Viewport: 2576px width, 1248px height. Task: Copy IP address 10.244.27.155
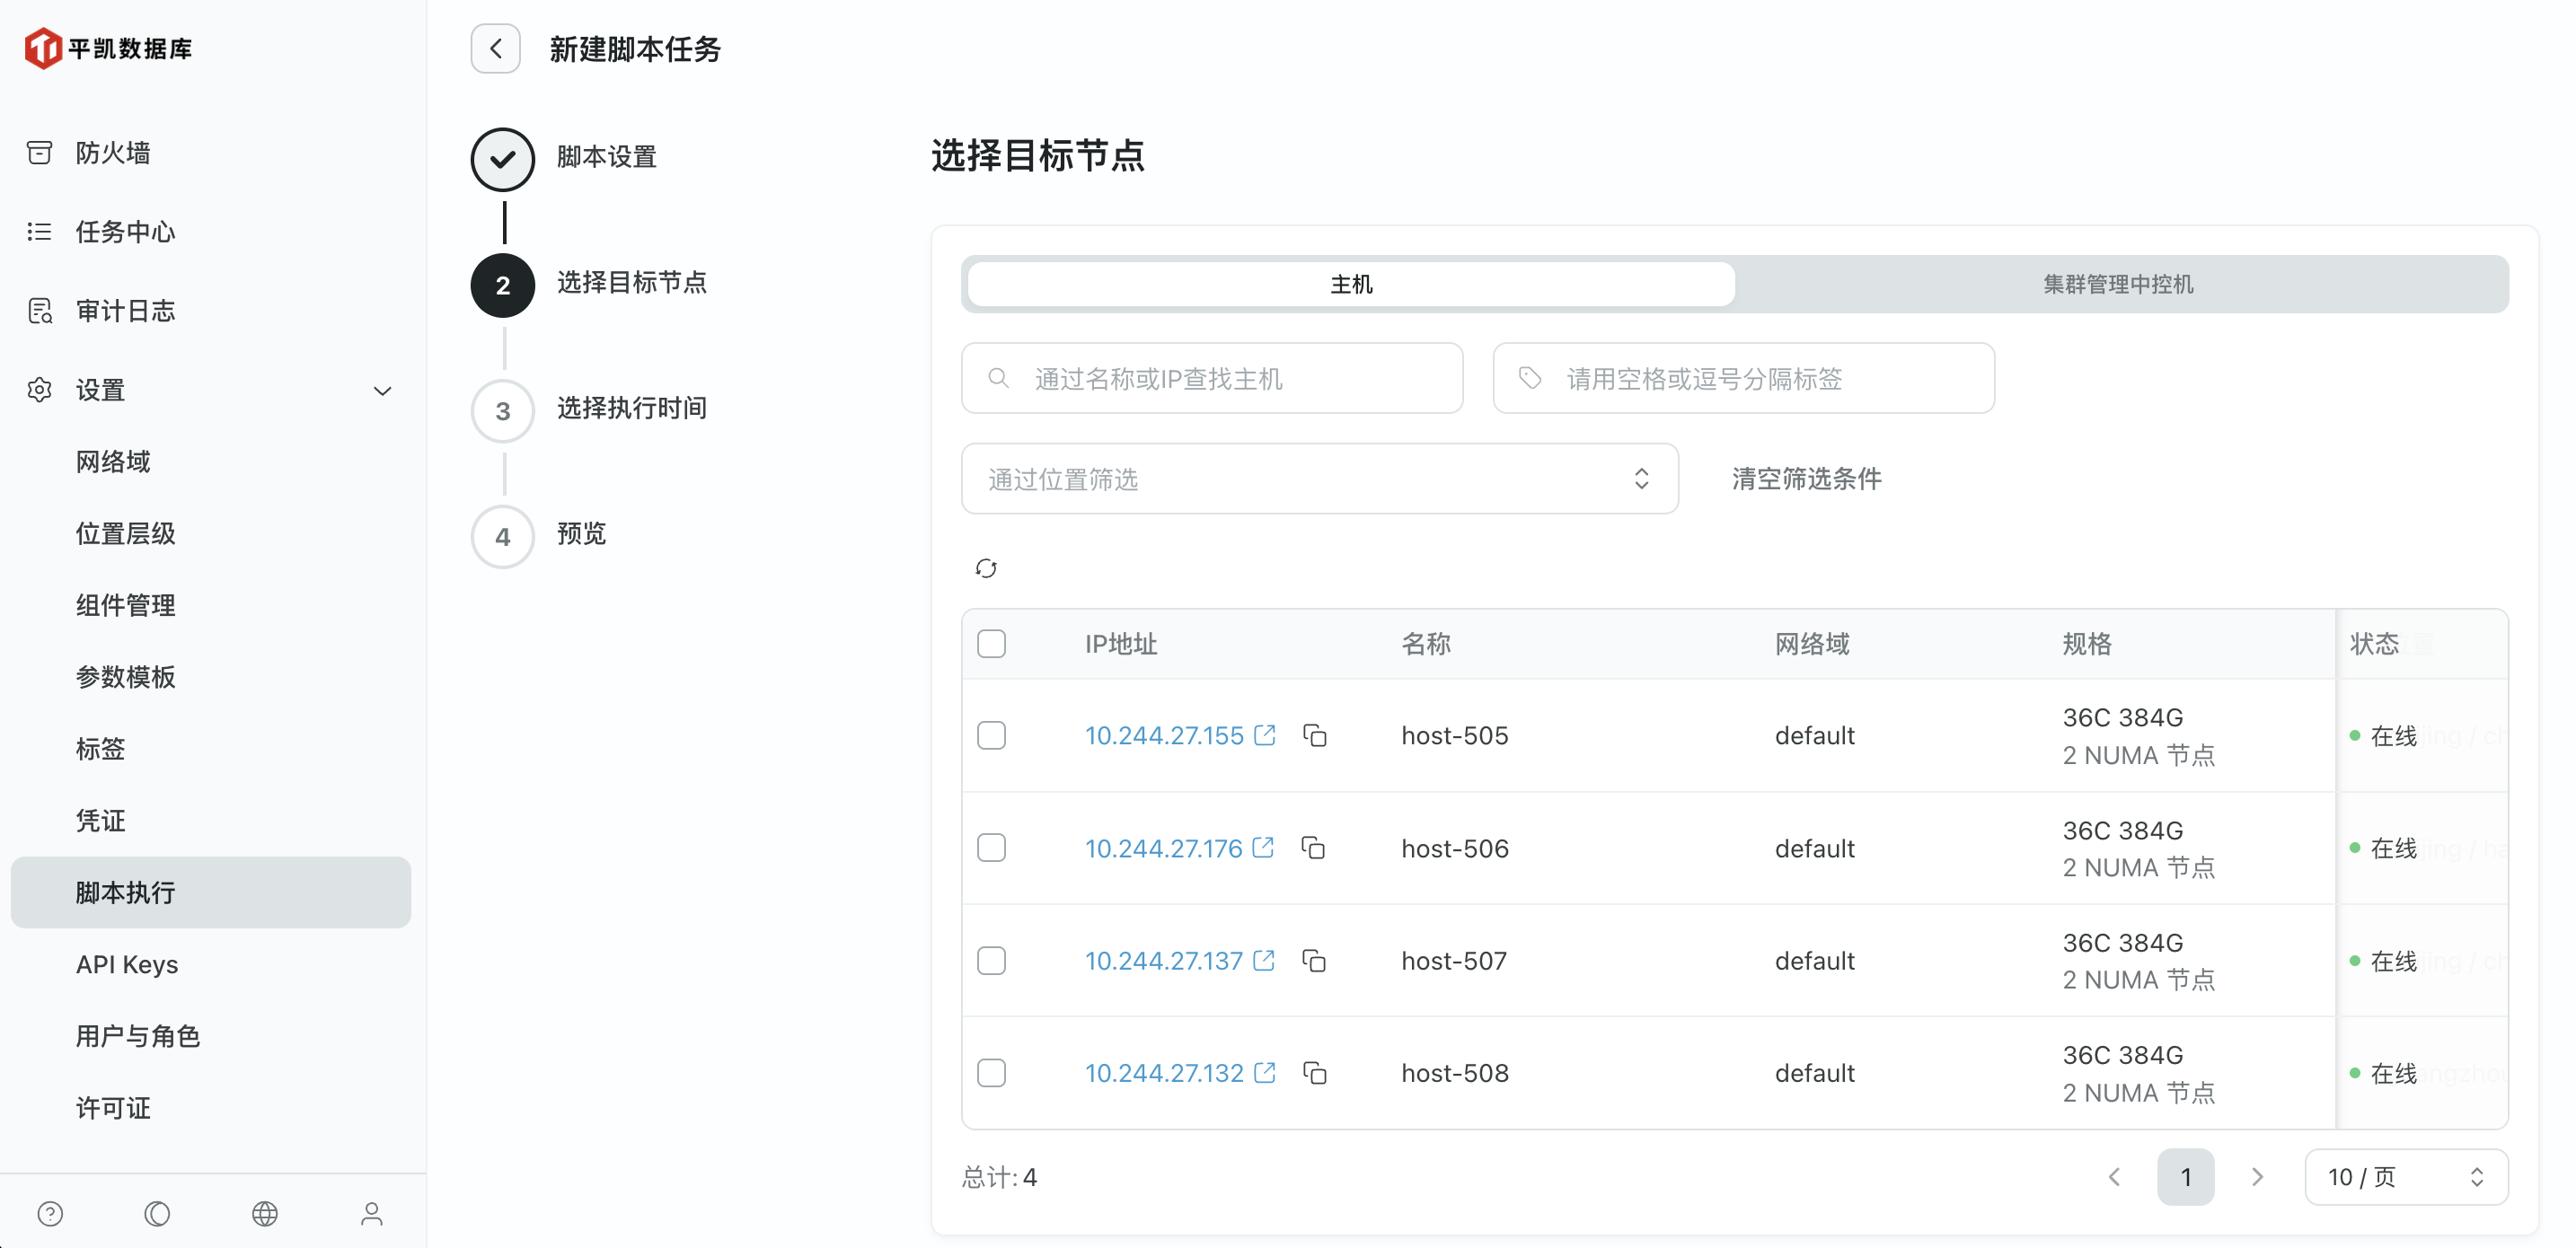[1315, 736]
